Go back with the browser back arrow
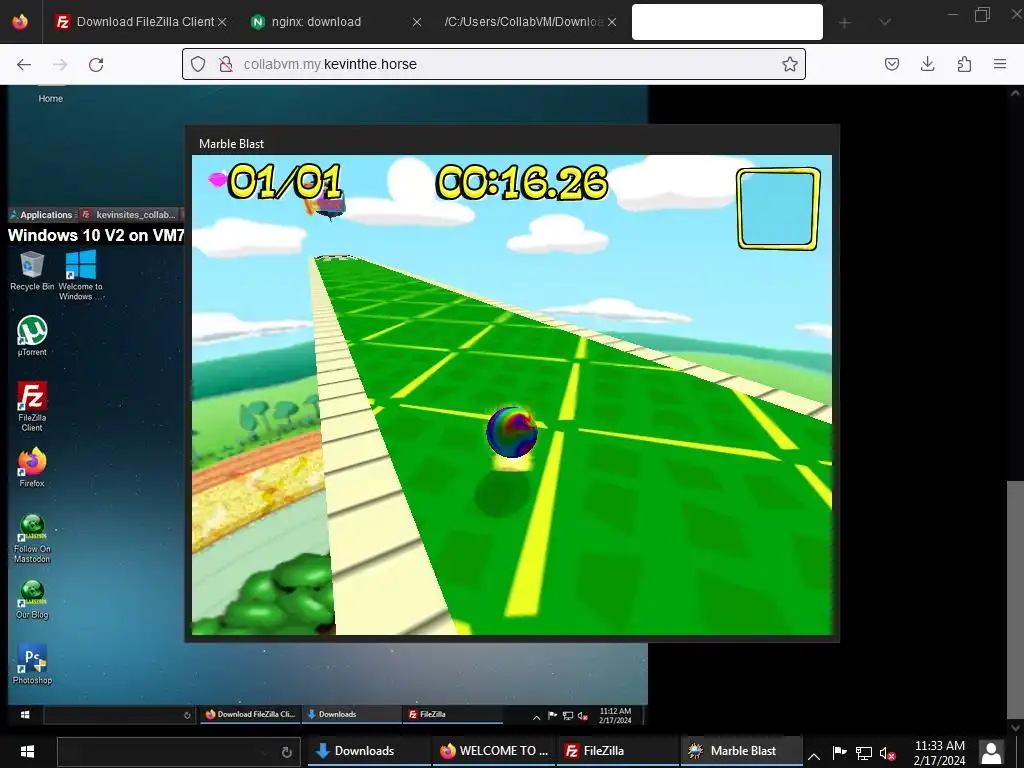1024x768 pixels. click(24, 64)
